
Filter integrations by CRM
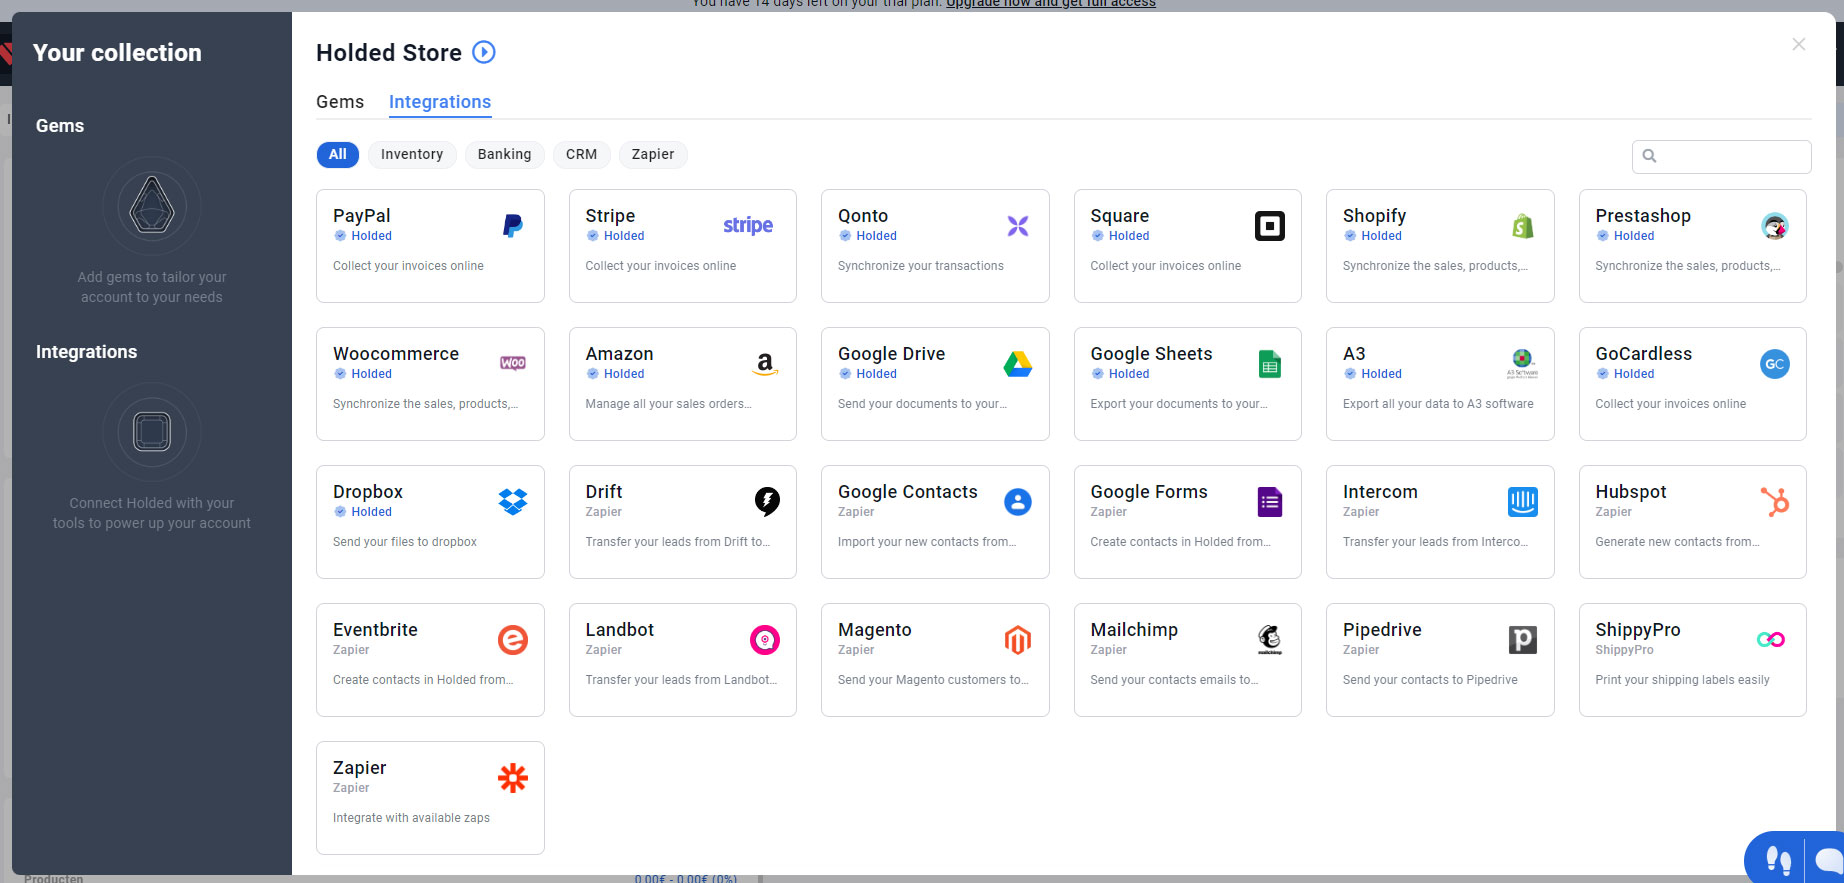coord(582,154)
